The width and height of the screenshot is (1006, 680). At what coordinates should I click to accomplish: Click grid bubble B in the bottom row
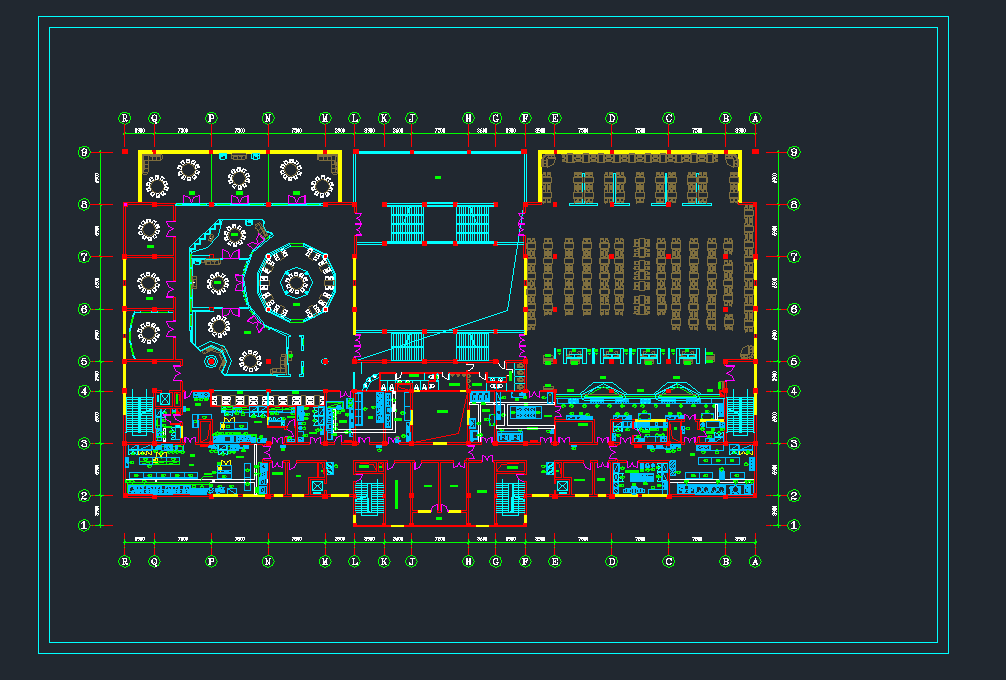coord(726,562)
